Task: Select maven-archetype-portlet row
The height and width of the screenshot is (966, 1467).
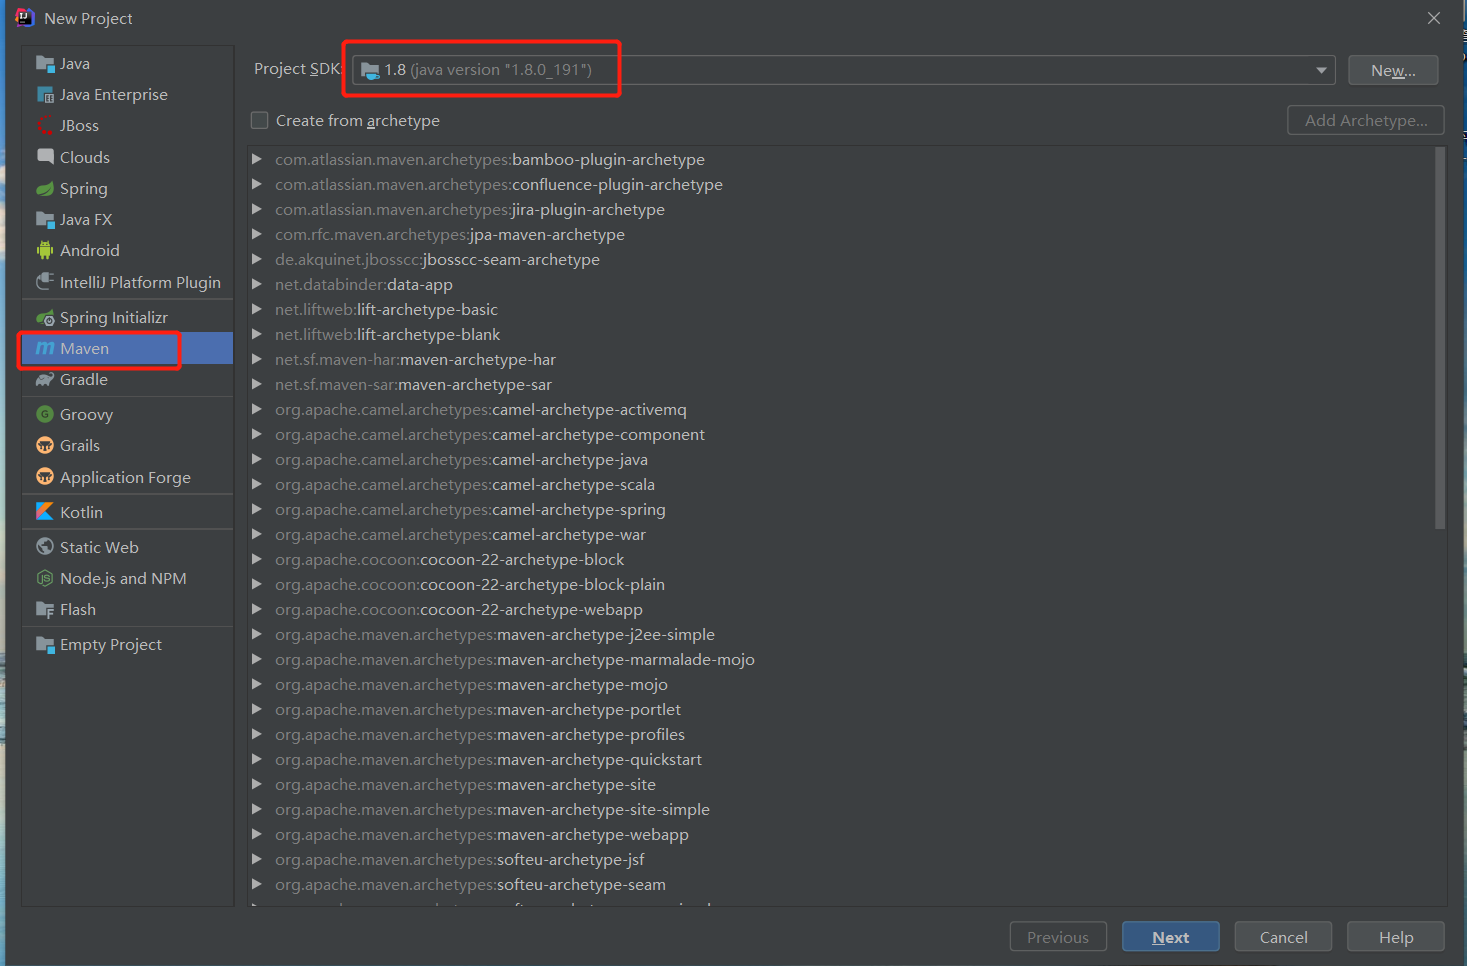Action: 841,709
